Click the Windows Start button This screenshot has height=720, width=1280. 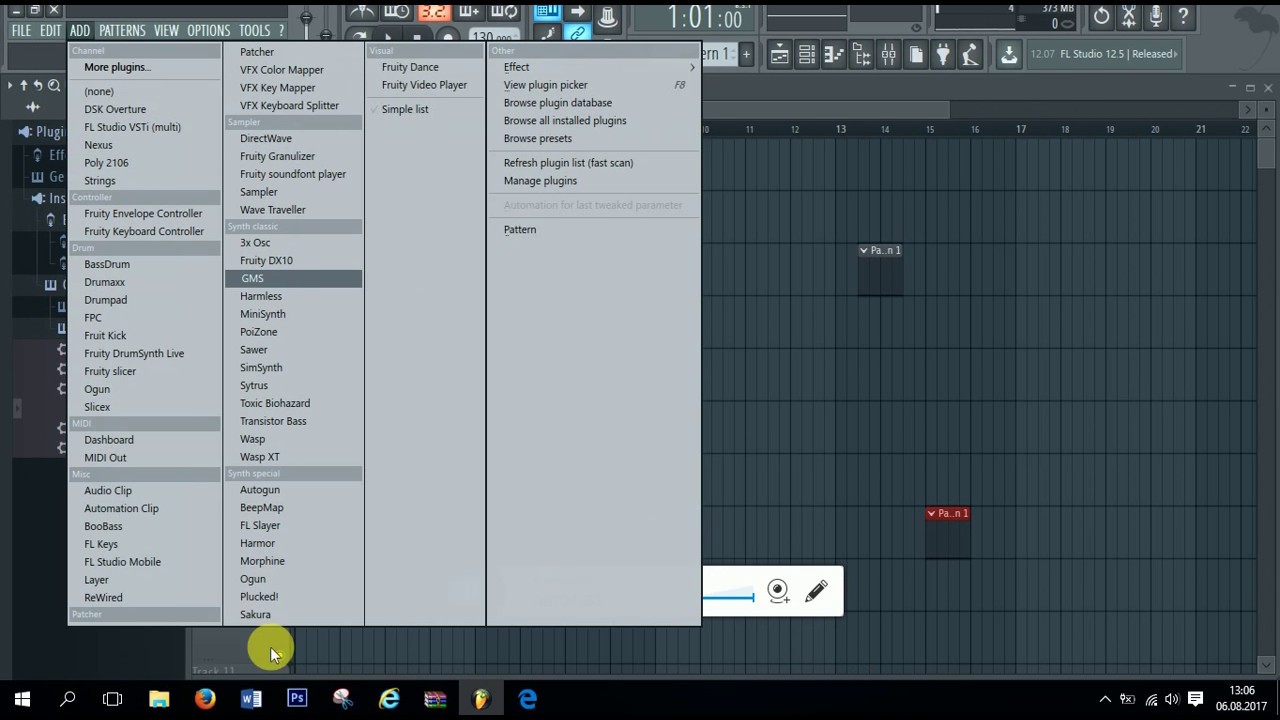[x=22, y=699]
